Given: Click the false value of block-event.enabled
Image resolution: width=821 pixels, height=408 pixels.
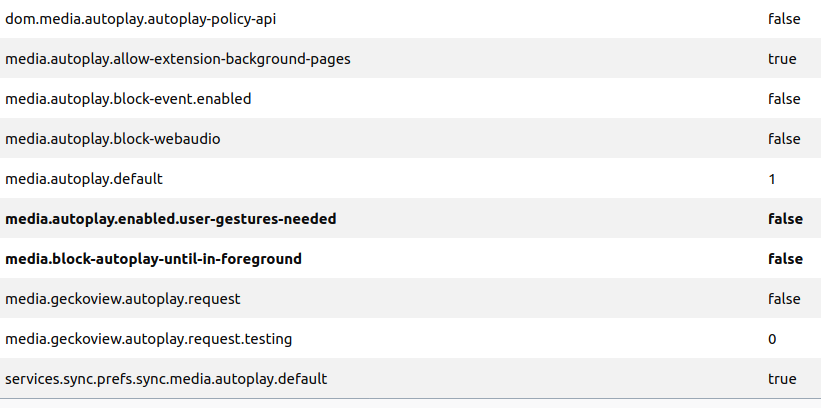Looking at the screenshot, I should click(784, 99).
